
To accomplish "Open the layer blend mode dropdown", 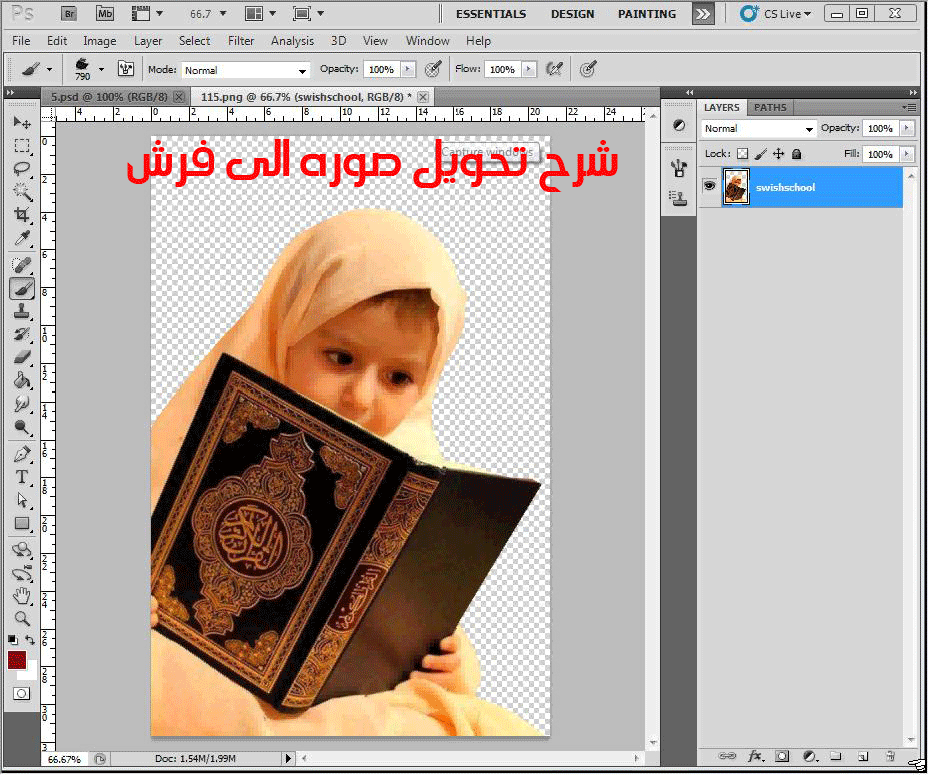I will point(759,129).
